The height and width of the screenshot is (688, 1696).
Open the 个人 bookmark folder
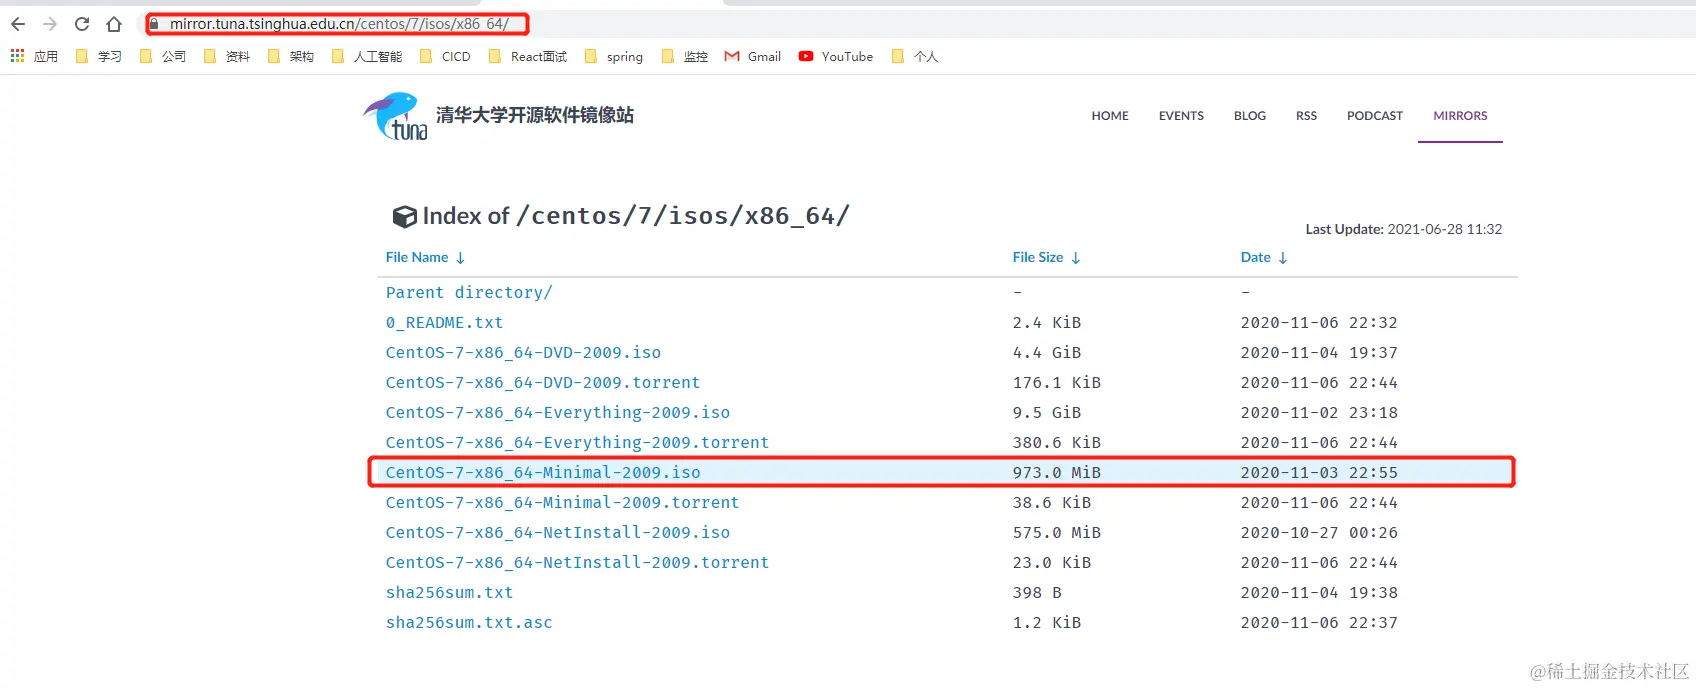coord(914,57)
